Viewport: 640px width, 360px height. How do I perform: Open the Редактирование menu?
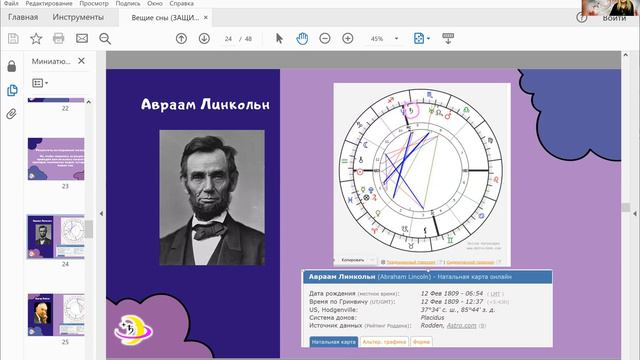[49, 3]
